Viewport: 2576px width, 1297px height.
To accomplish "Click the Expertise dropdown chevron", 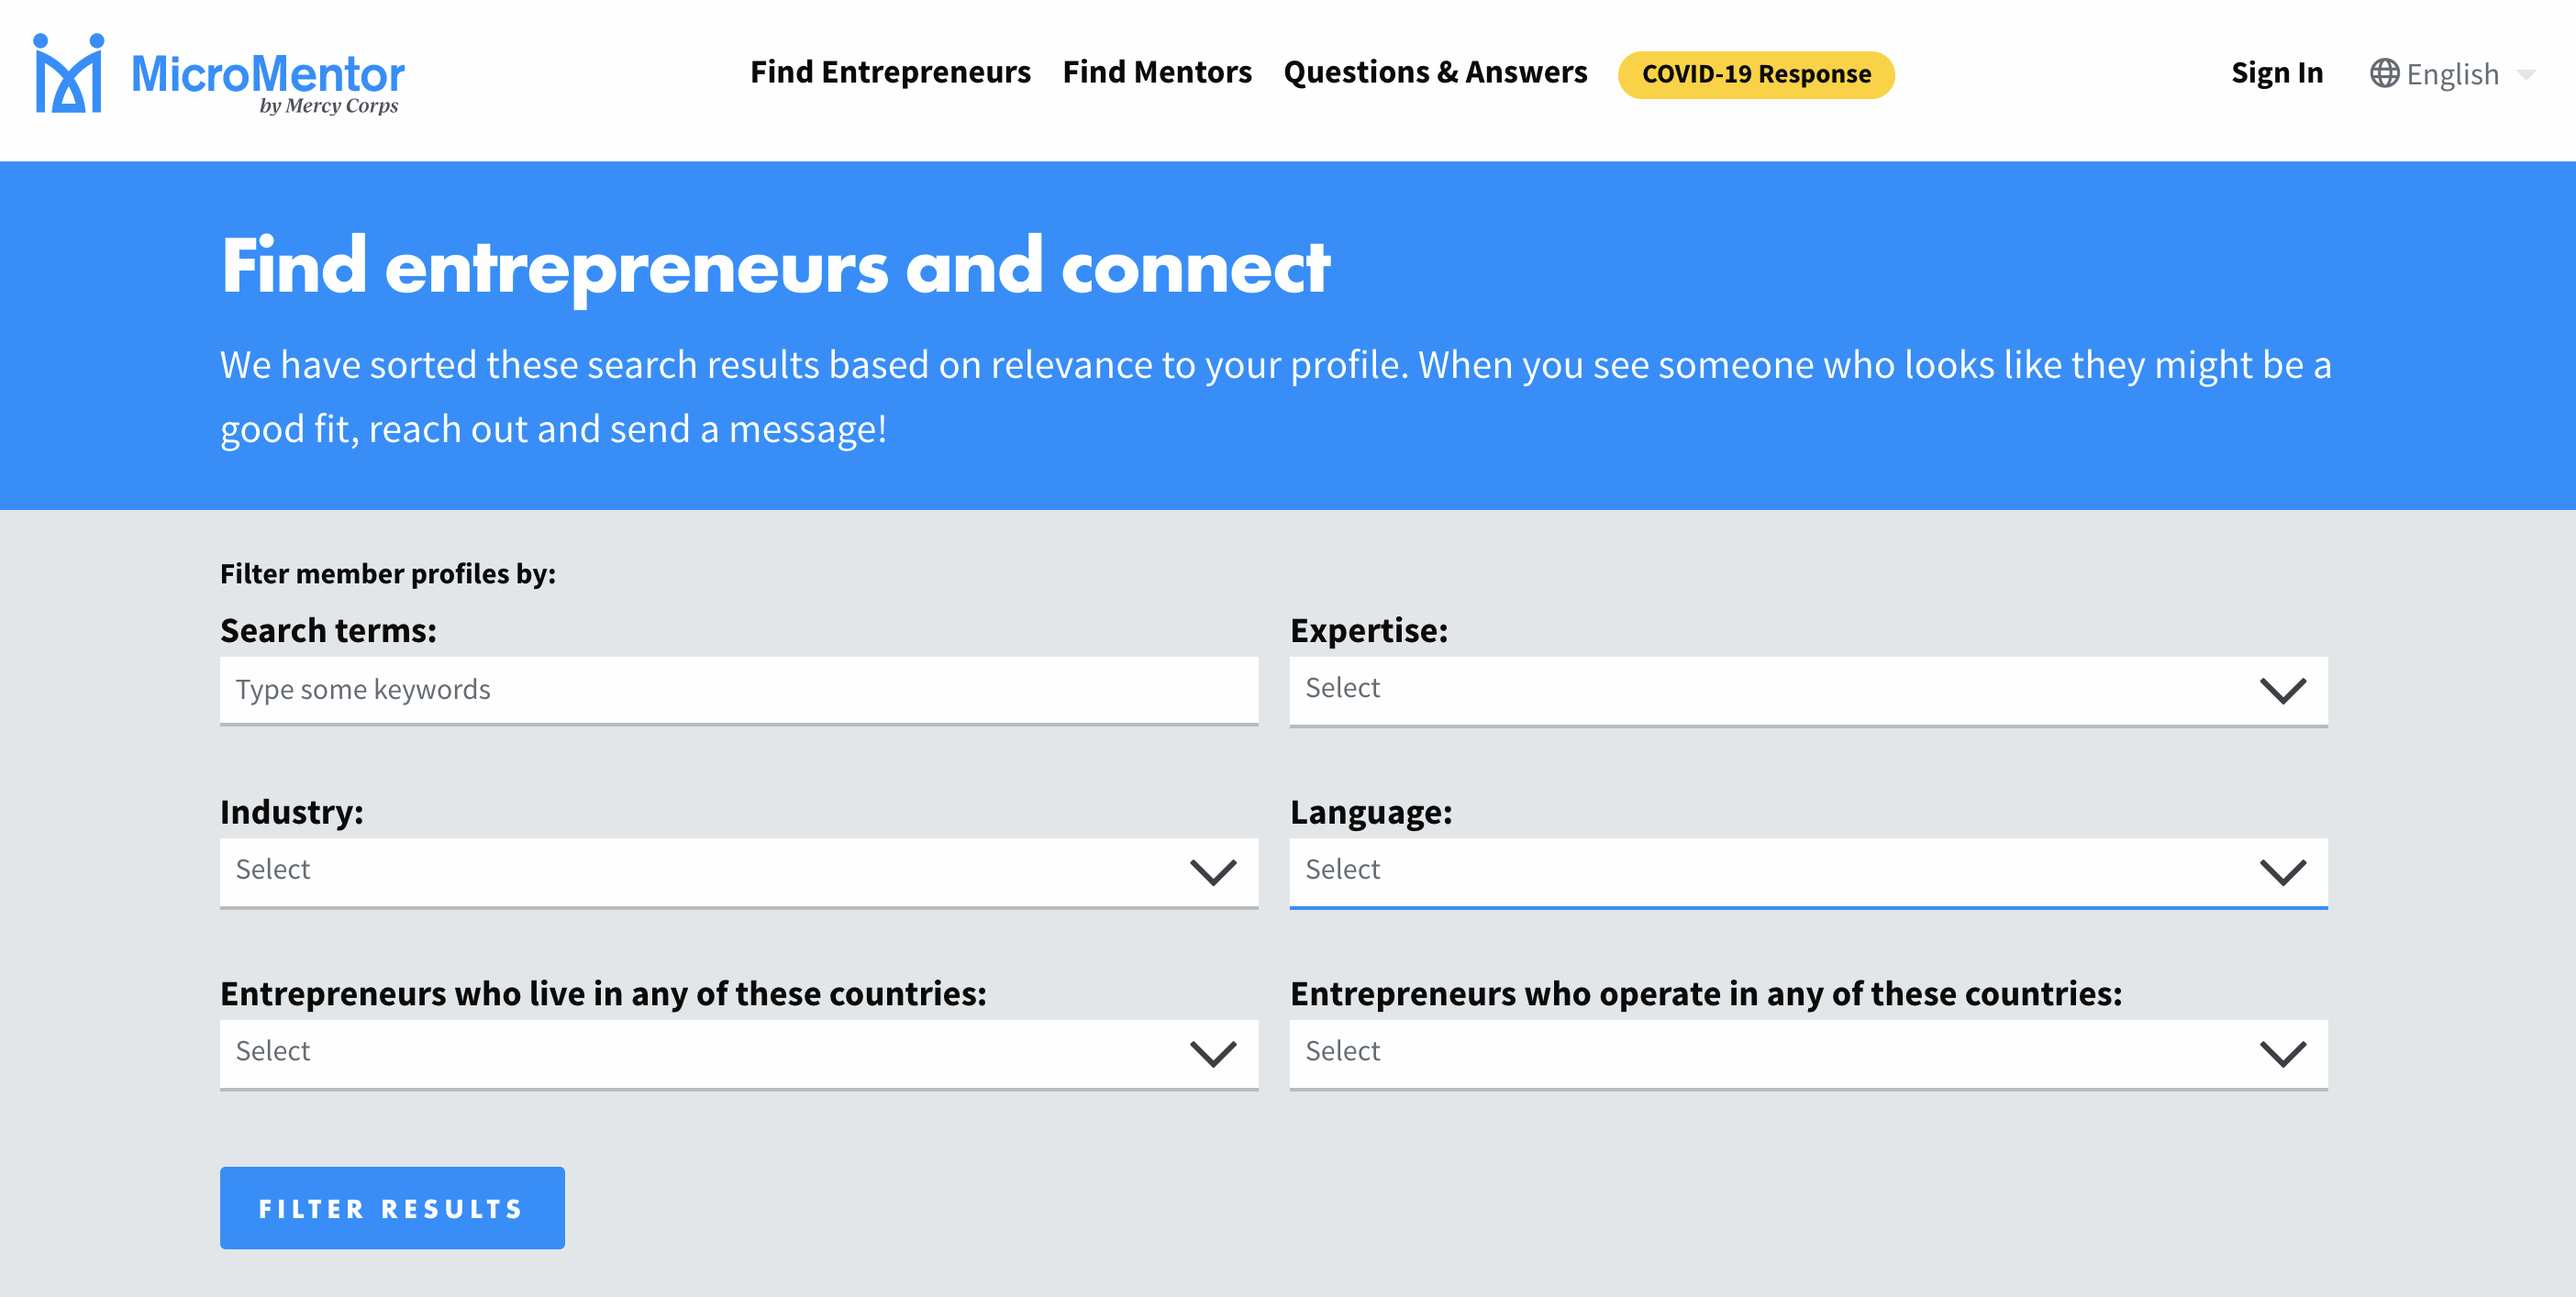I will coord(2285,690).
